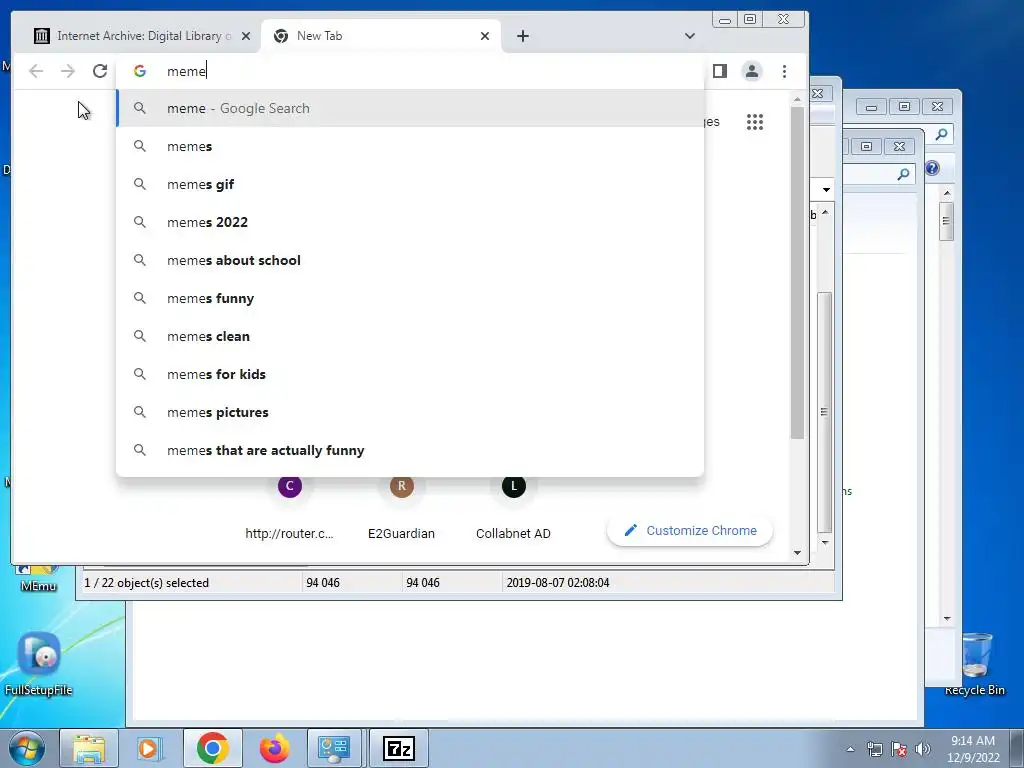
Task: Go back in Chrome navigation
Action: click(36, 71)
